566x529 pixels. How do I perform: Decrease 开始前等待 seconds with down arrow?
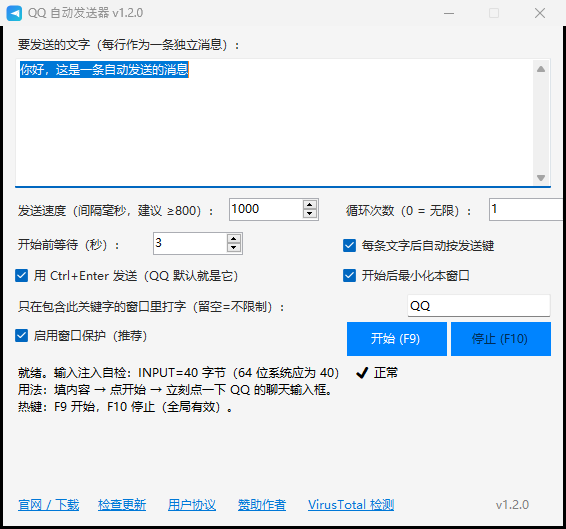234,248
